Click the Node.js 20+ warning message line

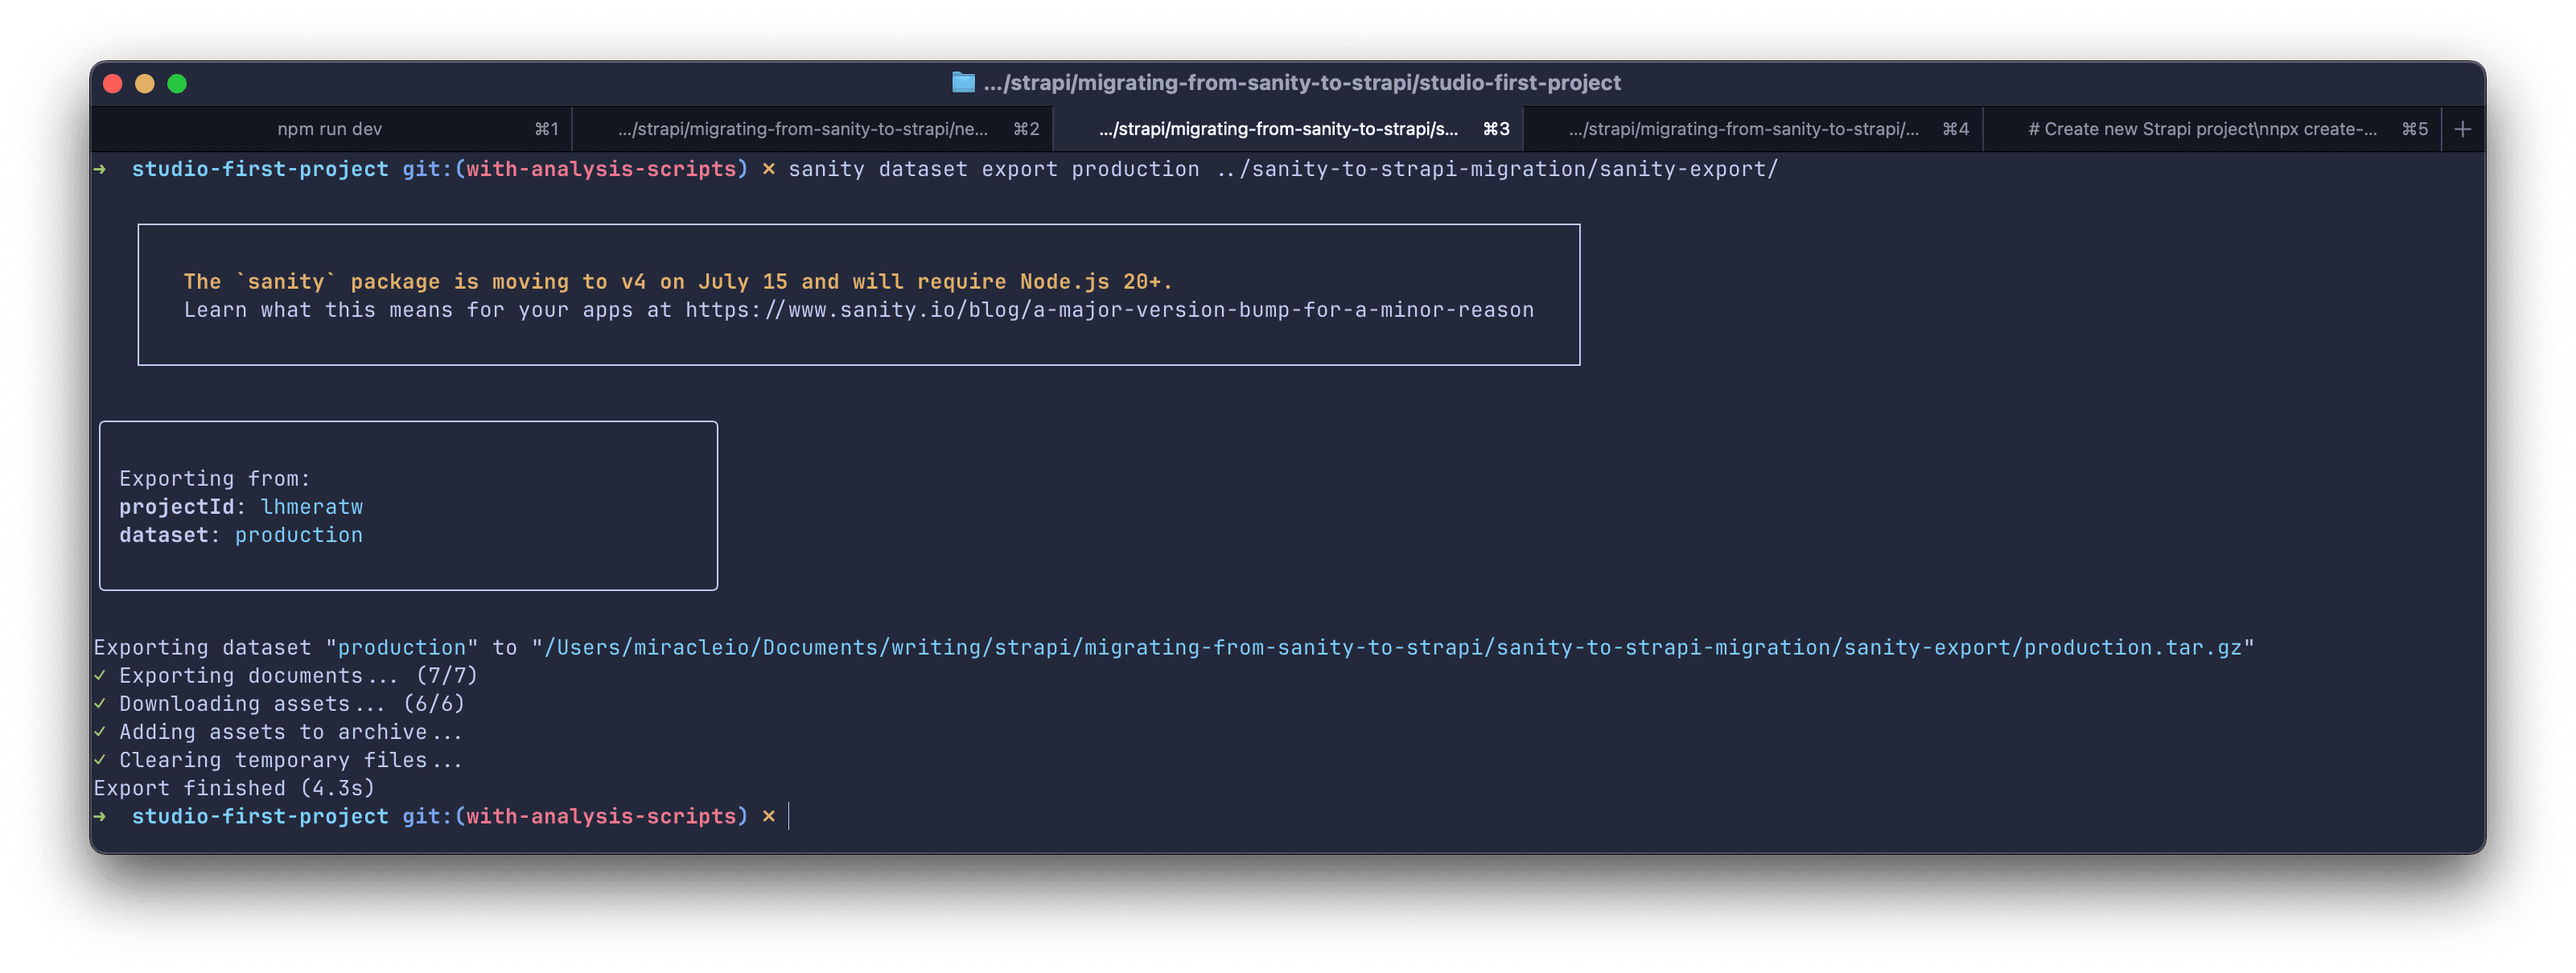point(677,282)
